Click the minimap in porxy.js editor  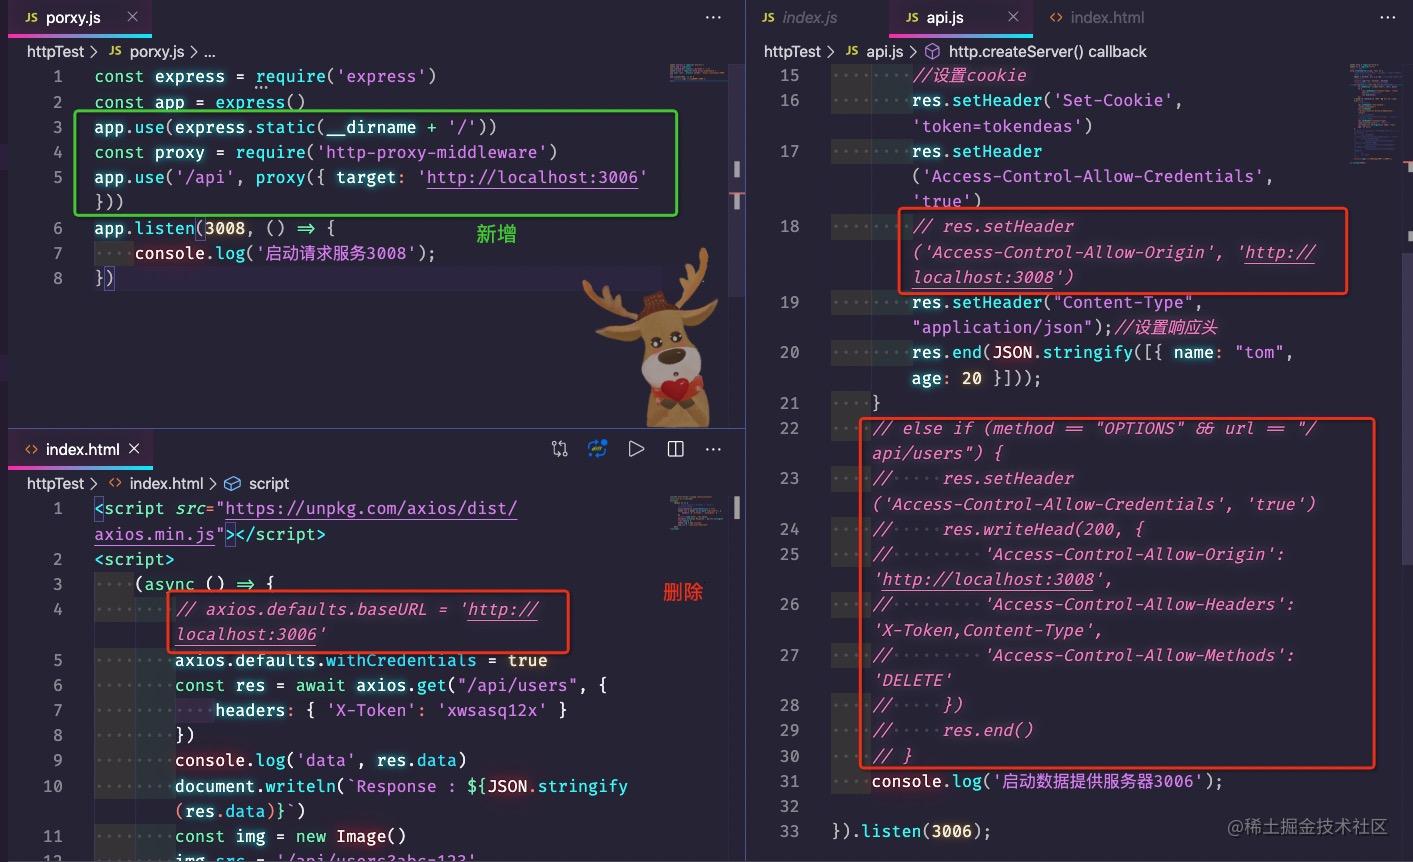(698, 73)
